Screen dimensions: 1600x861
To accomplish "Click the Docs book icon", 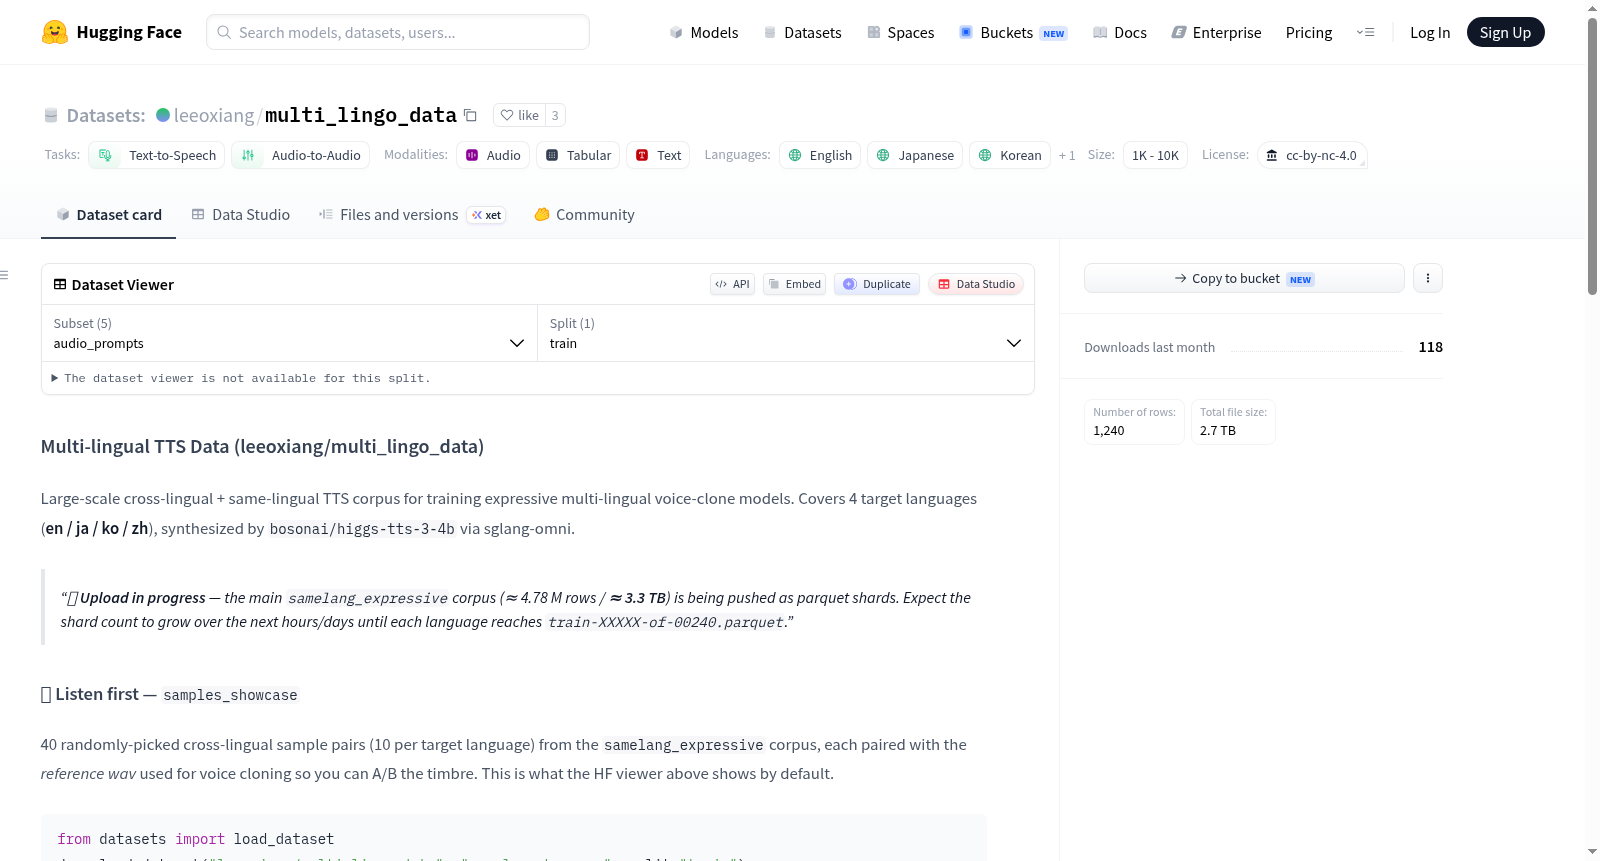I will point(1100,32).
